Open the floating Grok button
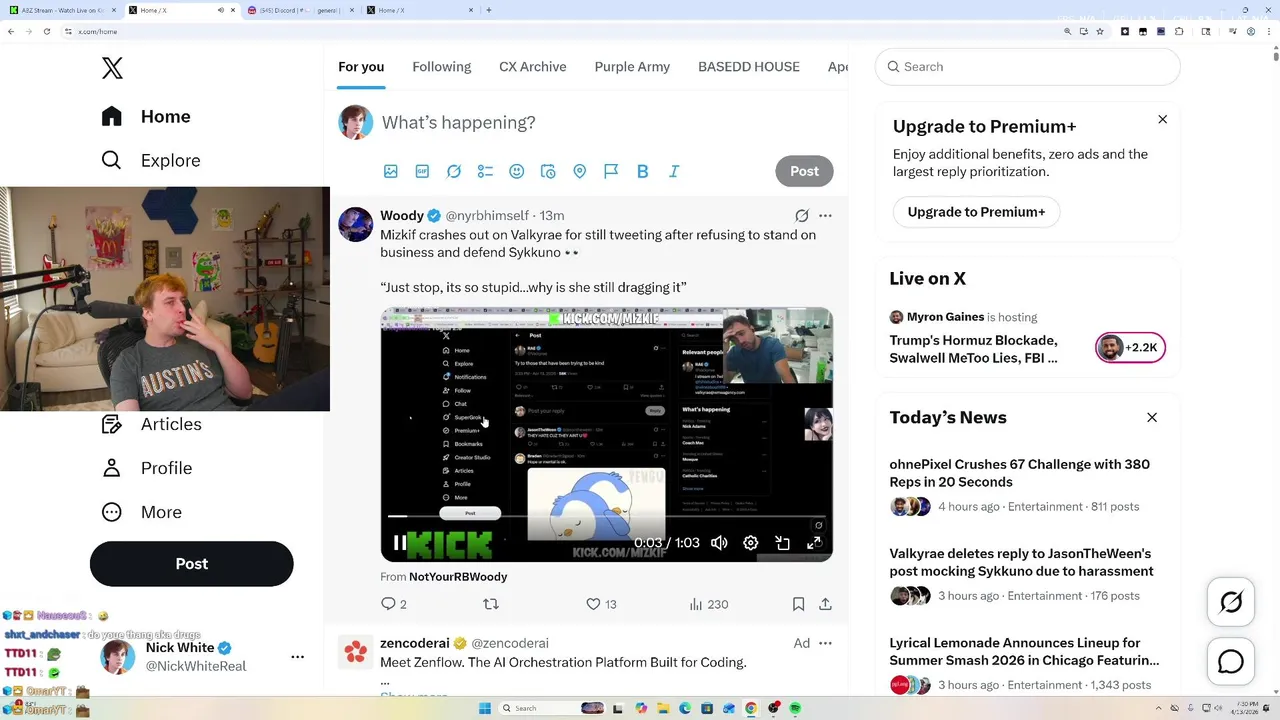 (1231, 602)
